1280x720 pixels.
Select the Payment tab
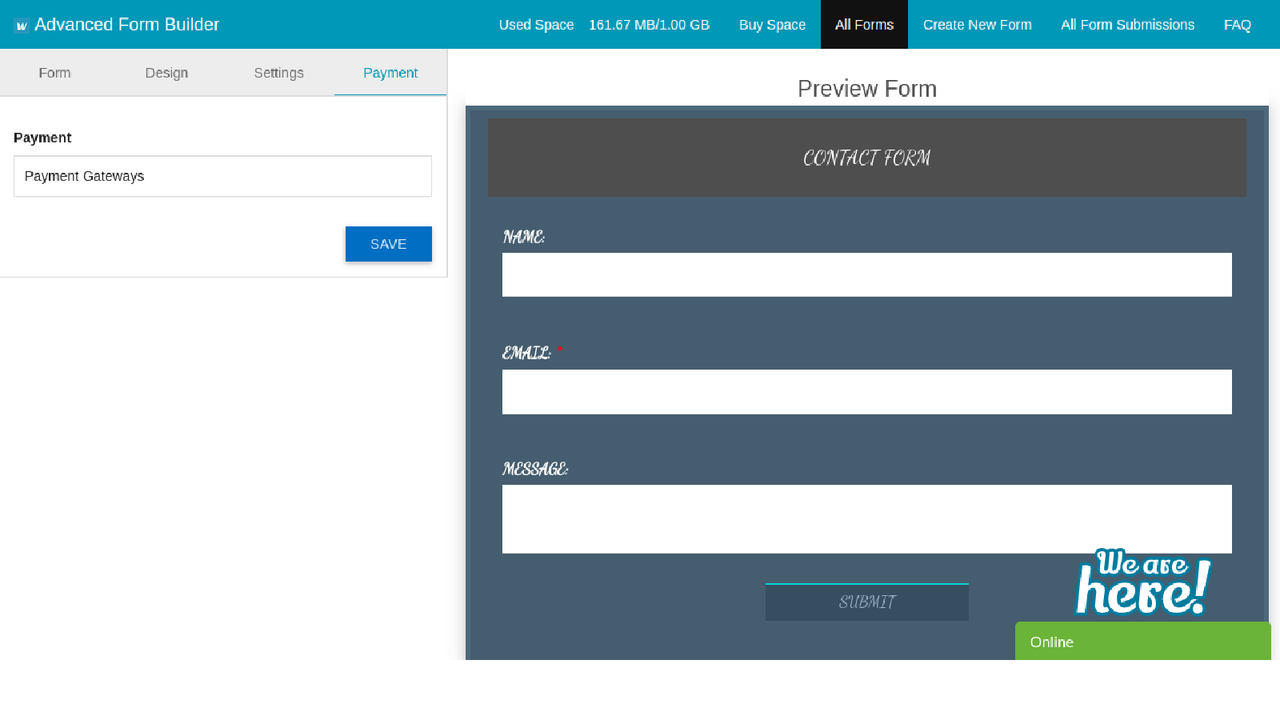[390, 72]
